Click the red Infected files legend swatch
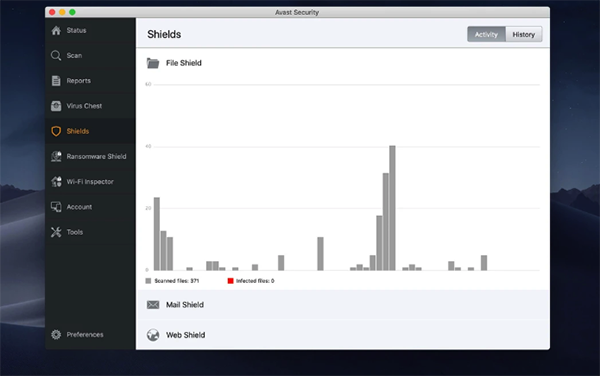 (230, 281)
